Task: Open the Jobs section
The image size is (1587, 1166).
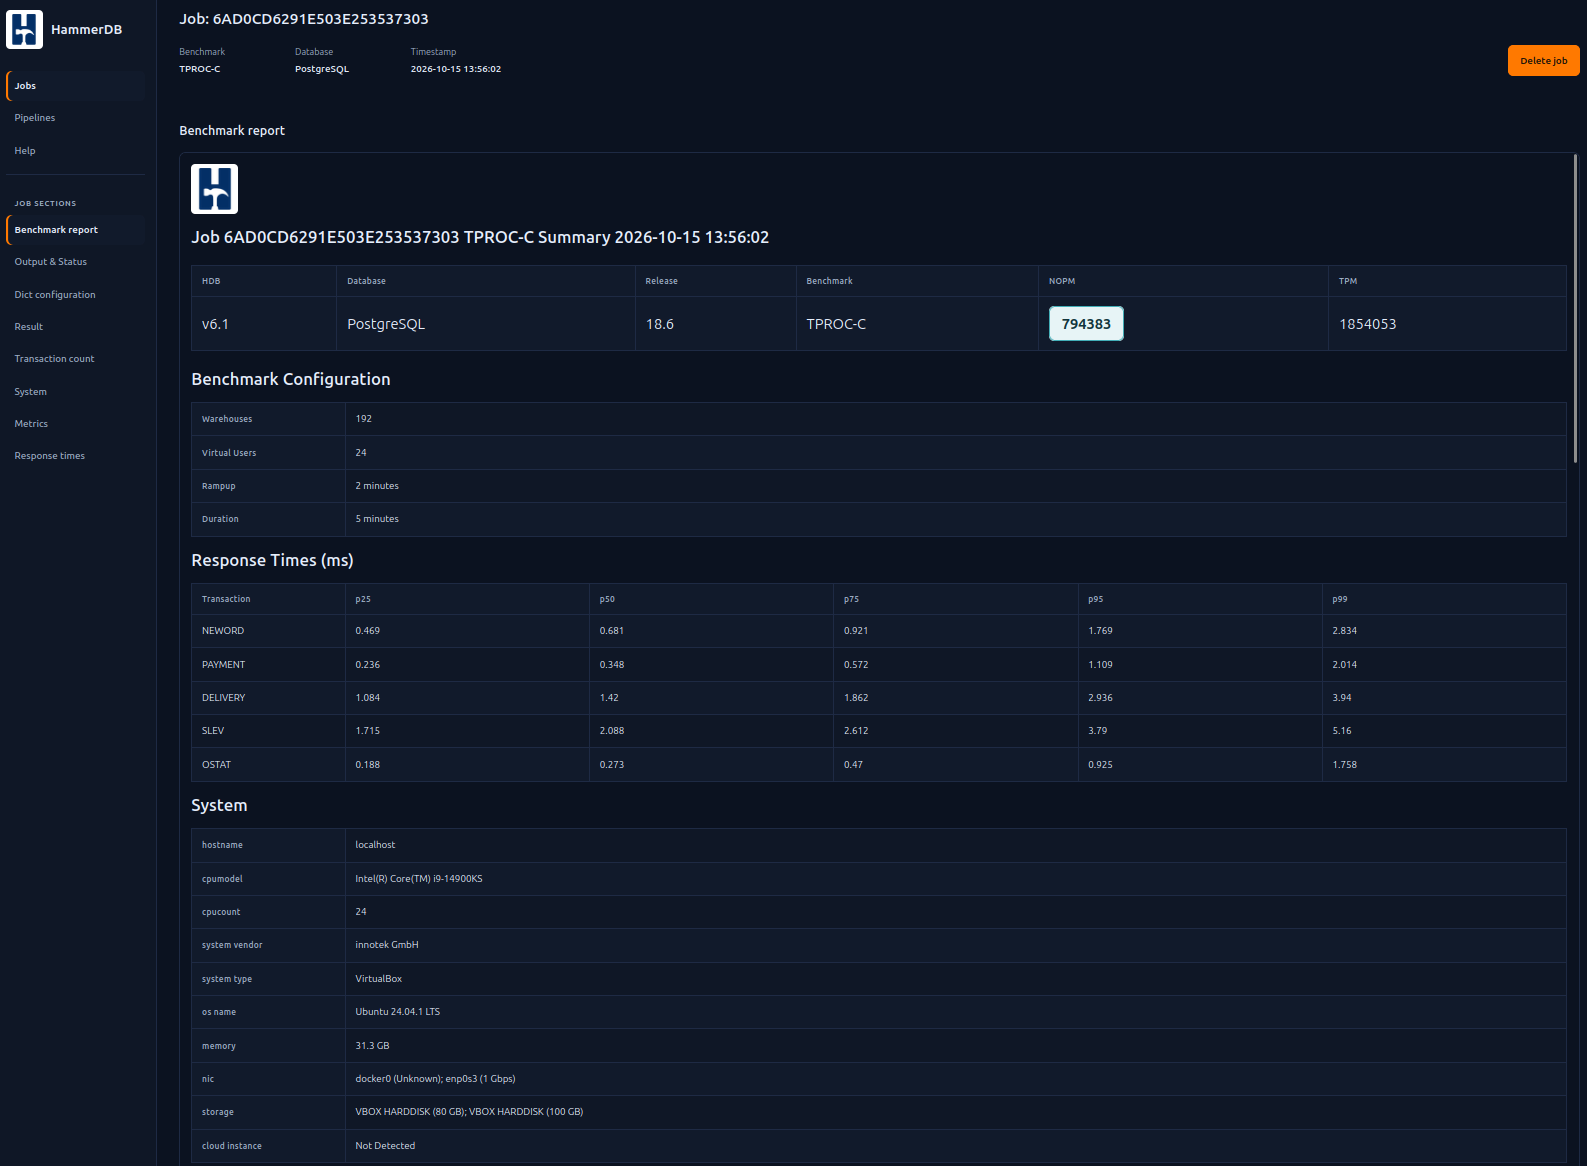Action: pyautogui.click(x=75, y=86)
